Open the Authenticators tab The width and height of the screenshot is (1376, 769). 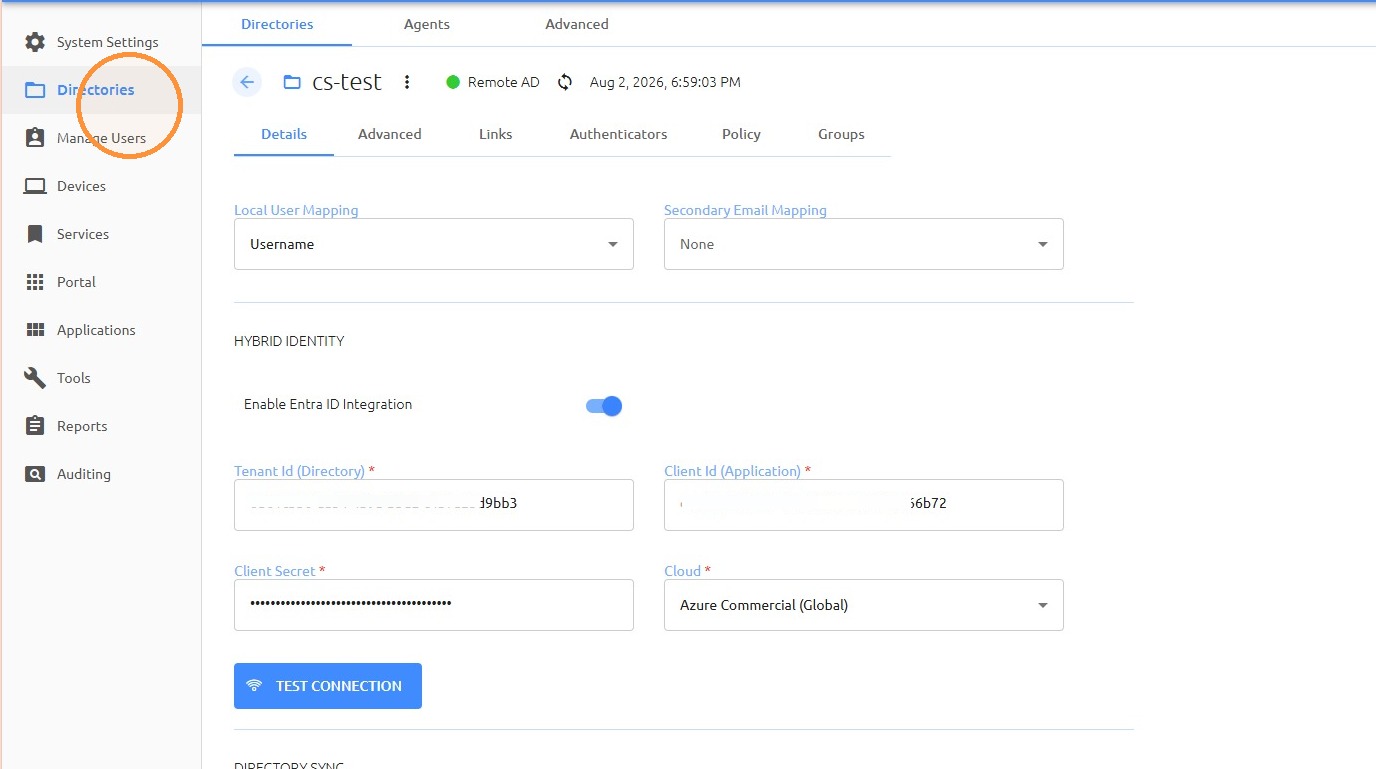click(x=619, y=134)
